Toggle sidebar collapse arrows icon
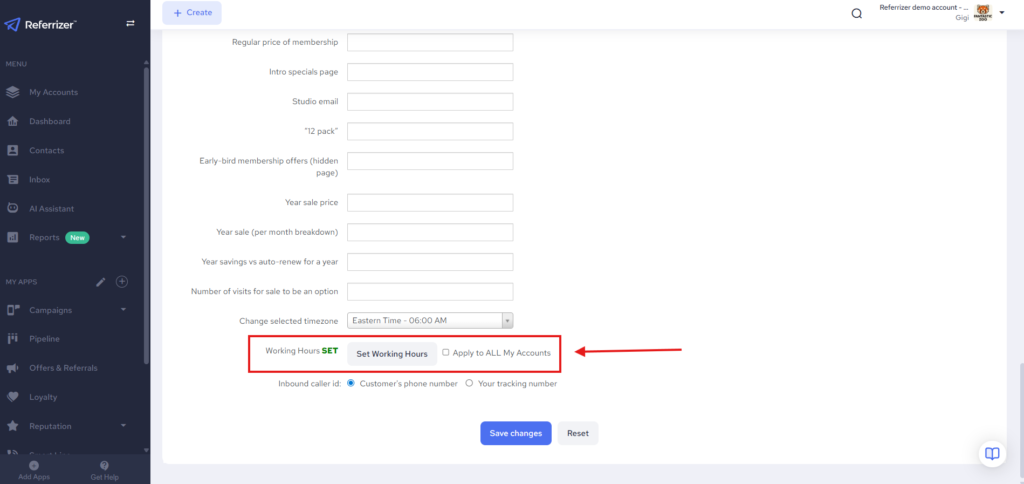Viewport: 1024px width, 484px height. click(129, 23)
